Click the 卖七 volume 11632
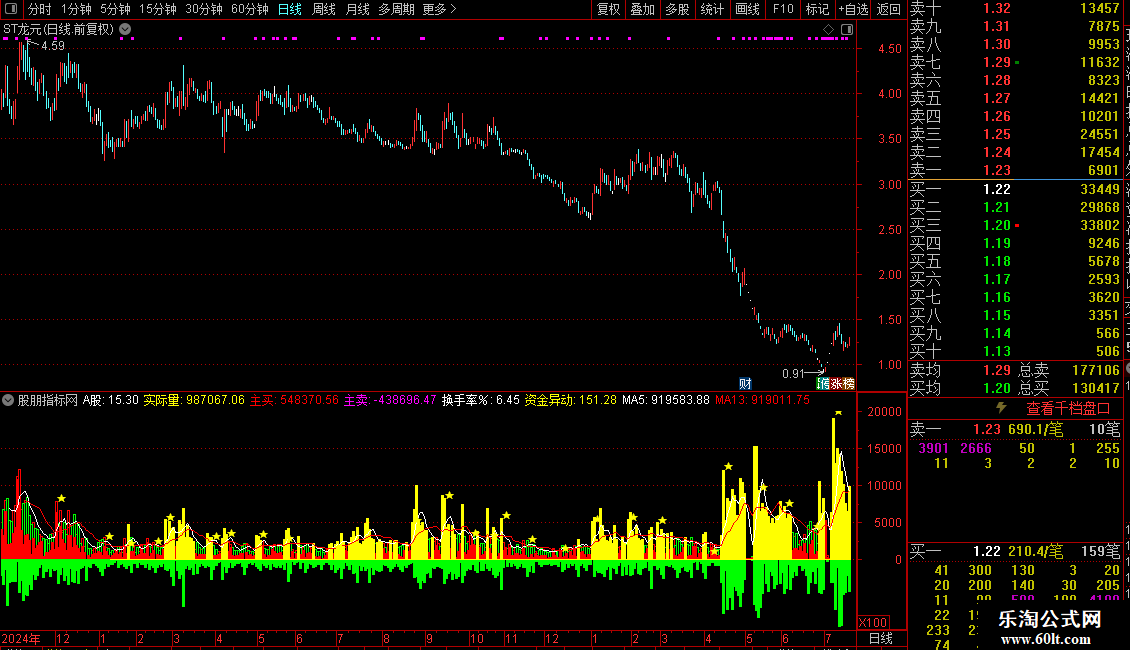This screenshot has width=1130, height=650. pos(1100,63)
